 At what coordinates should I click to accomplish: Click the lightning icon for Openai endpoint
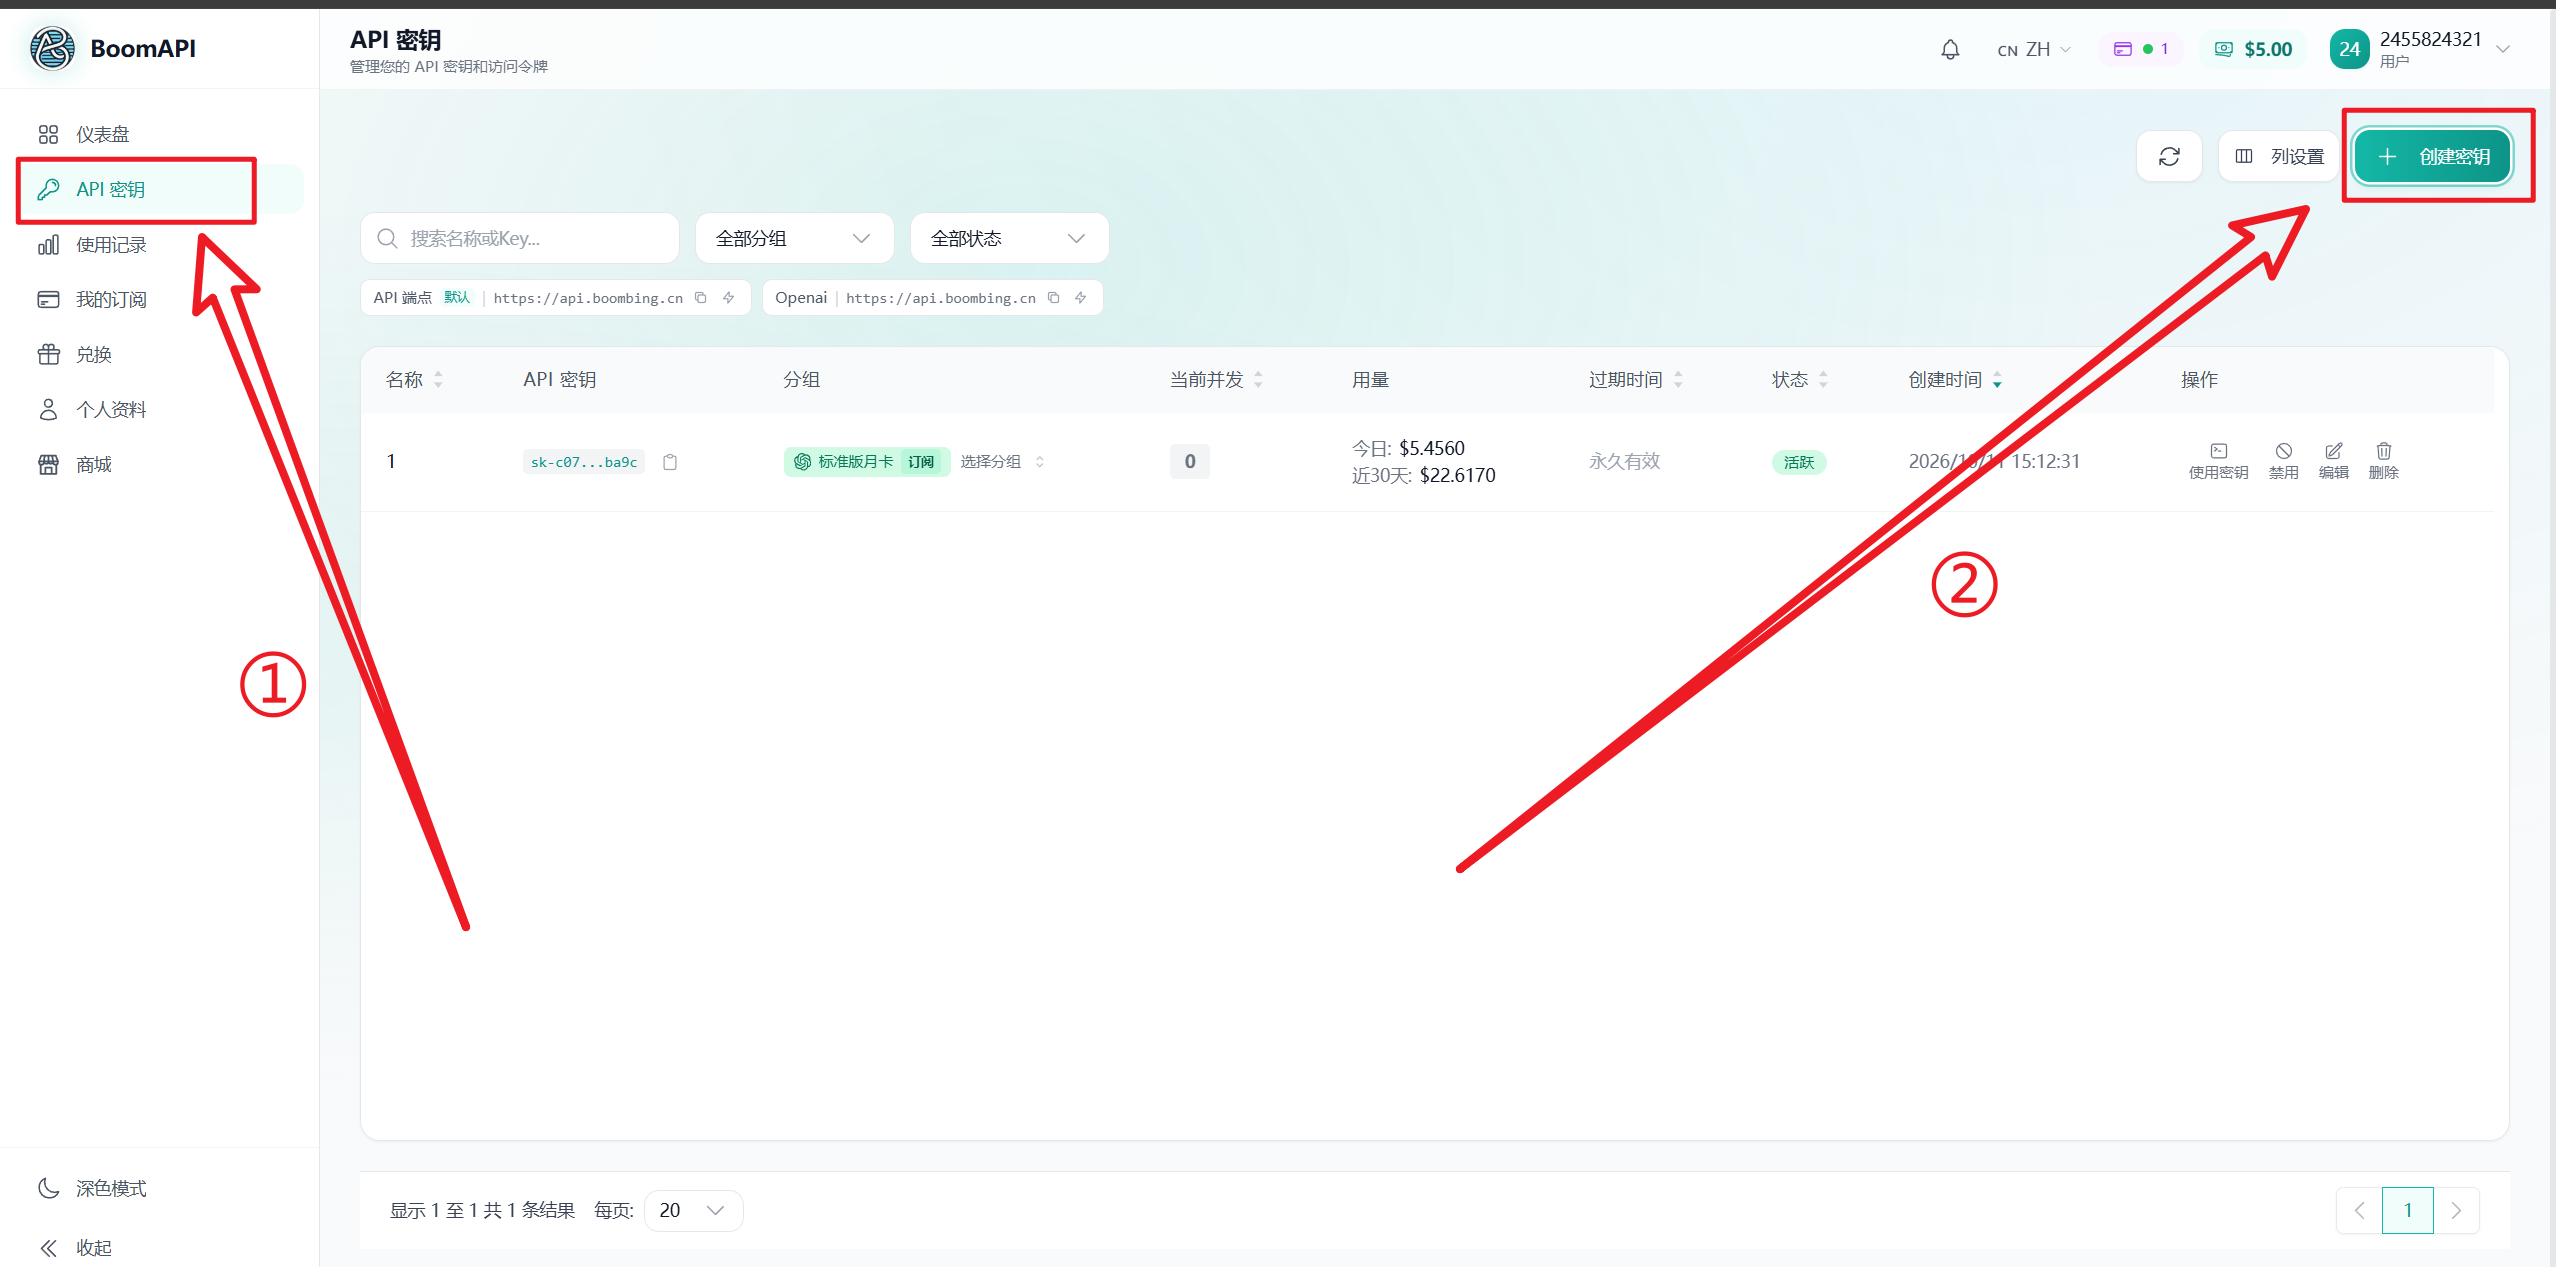pos(1081,298)
